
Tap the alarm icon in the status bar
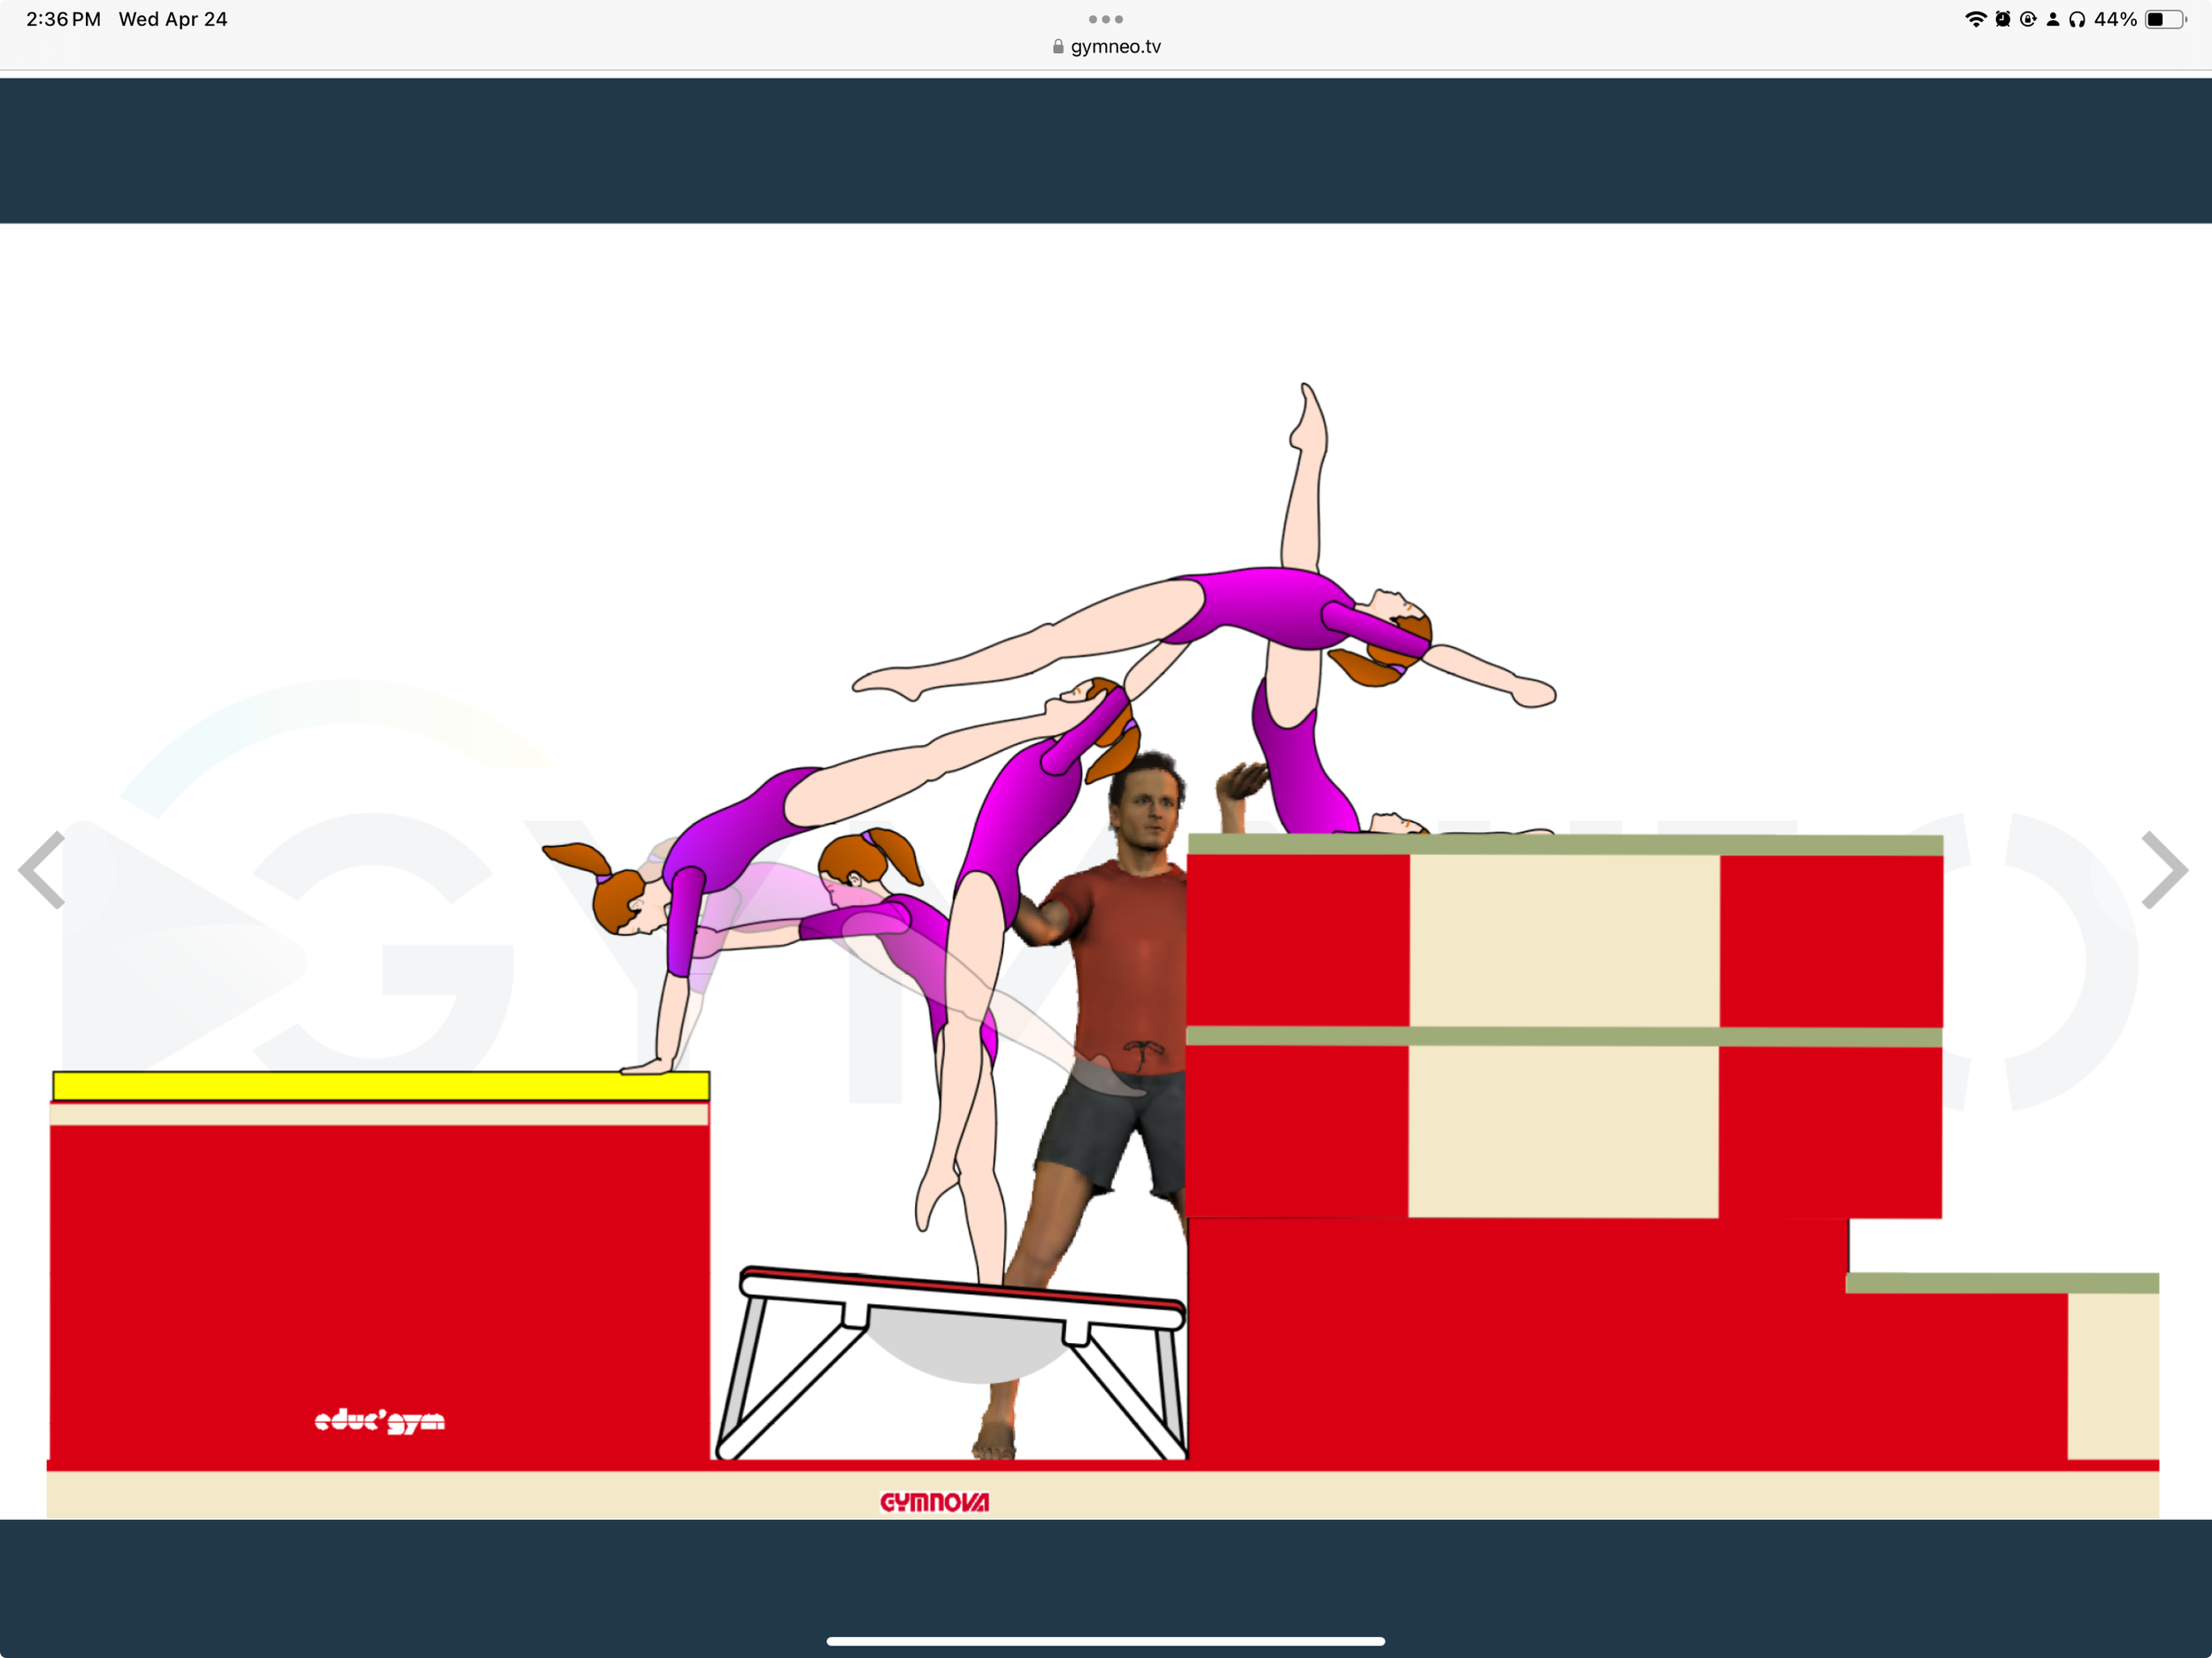coord(2001,18)
